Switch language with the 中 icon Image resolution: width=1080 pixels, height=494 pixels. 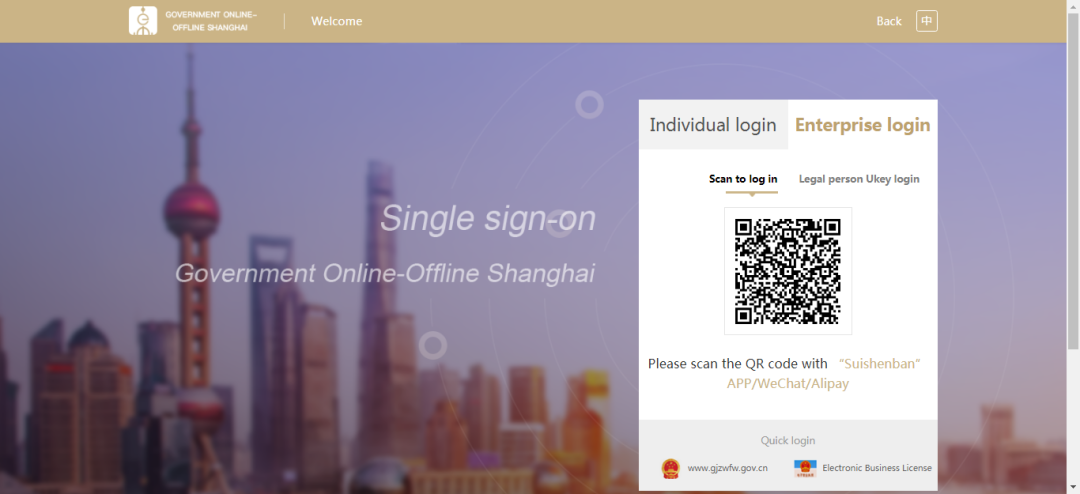pos(926,21)
